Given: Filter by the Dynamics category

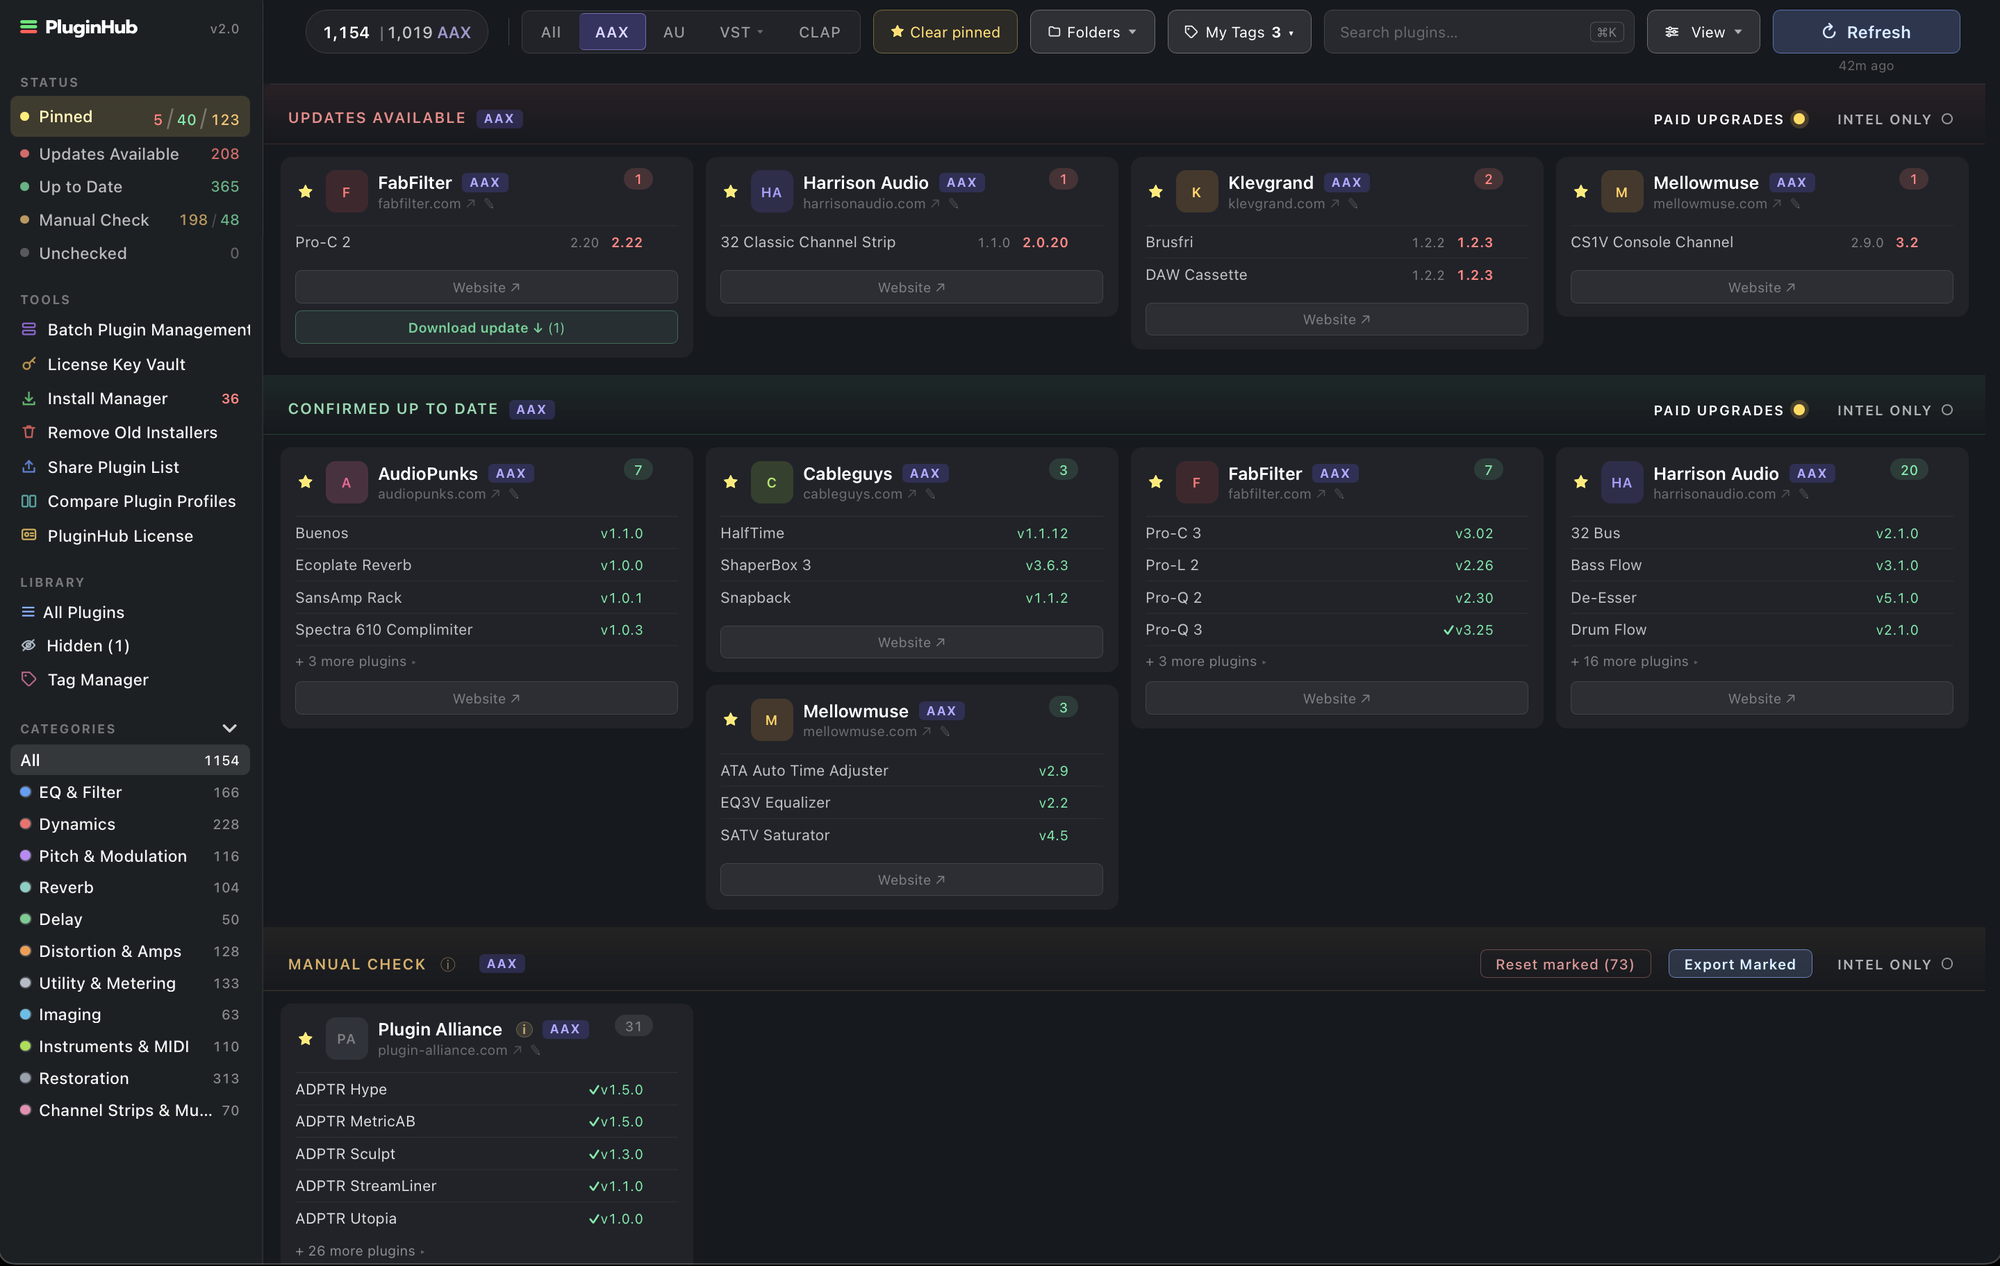Looking at the screenshot, I should pyautogui.click(x=130, y=824).
